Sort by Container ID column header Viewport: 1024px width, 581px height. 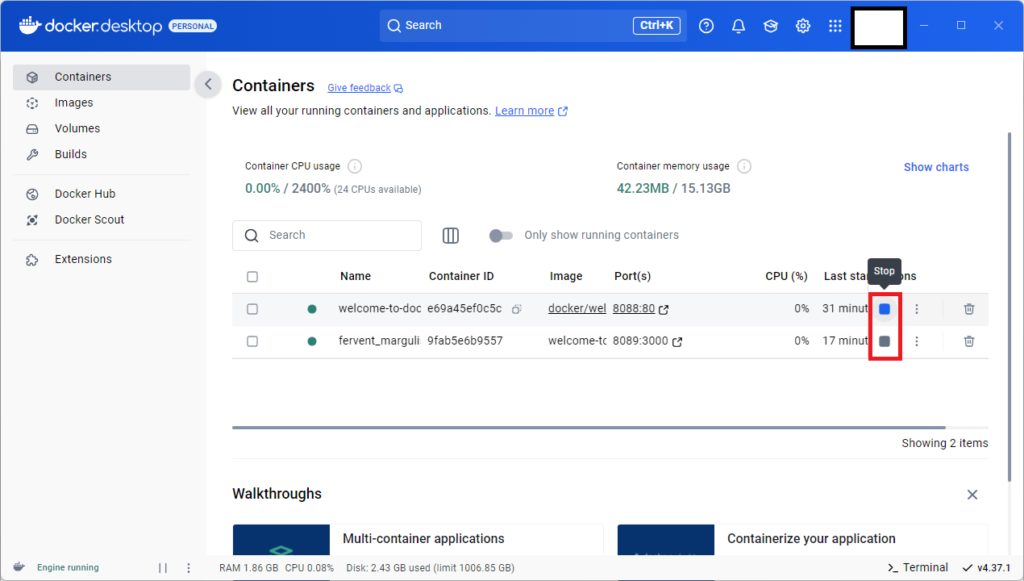pos(461,276)
